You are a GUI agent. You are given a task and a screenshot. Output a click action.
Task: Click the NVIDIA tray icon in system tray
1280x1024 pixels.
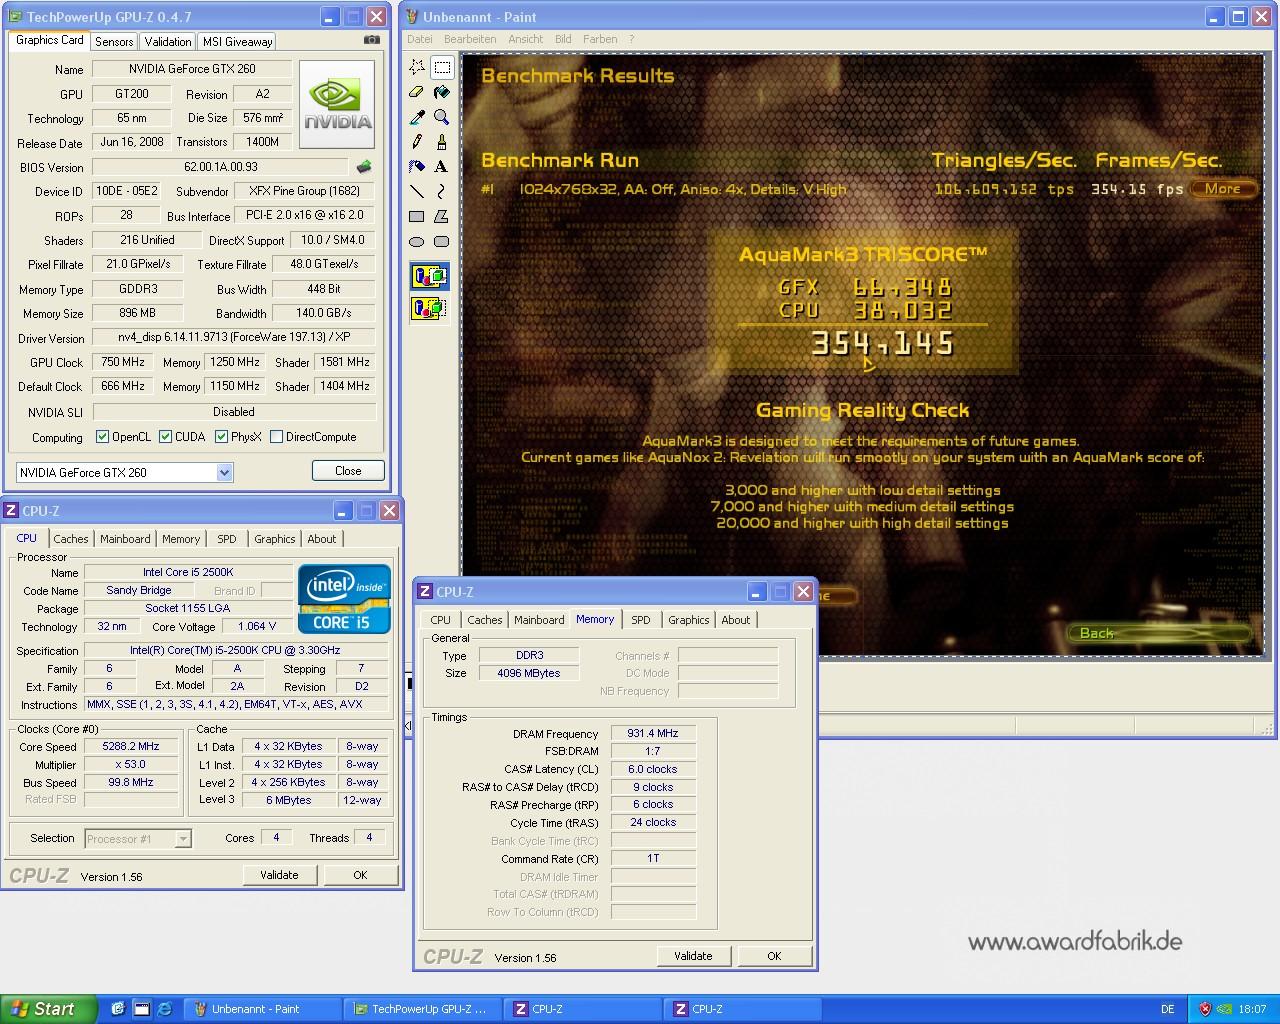1226,1009
